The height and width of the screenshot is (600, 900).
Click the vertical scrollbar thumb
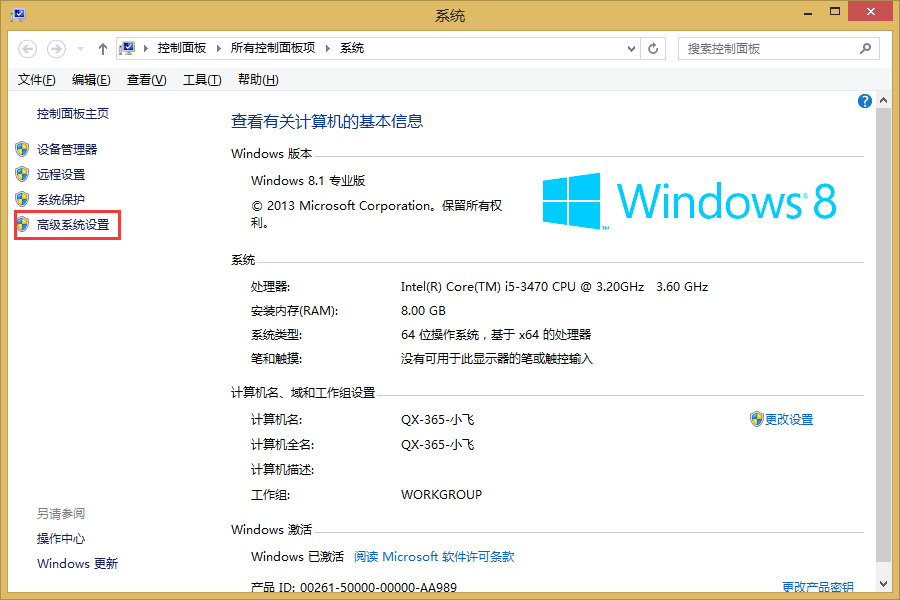coord(883,335)
